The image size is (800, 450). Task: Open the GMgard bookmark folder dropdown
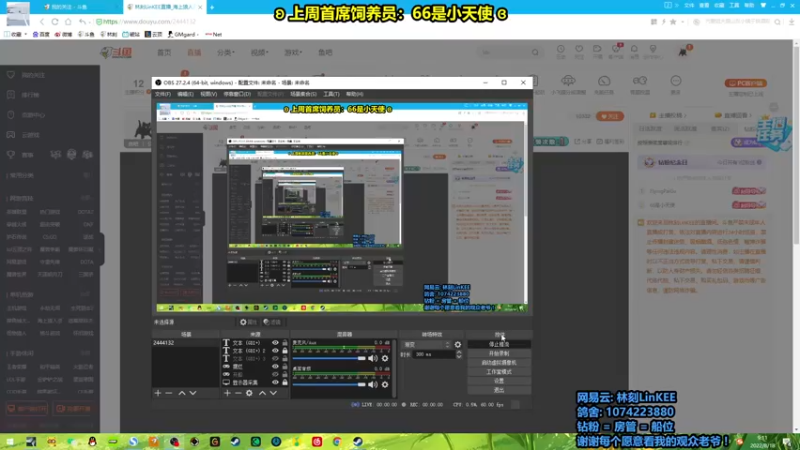pos(183,34)
